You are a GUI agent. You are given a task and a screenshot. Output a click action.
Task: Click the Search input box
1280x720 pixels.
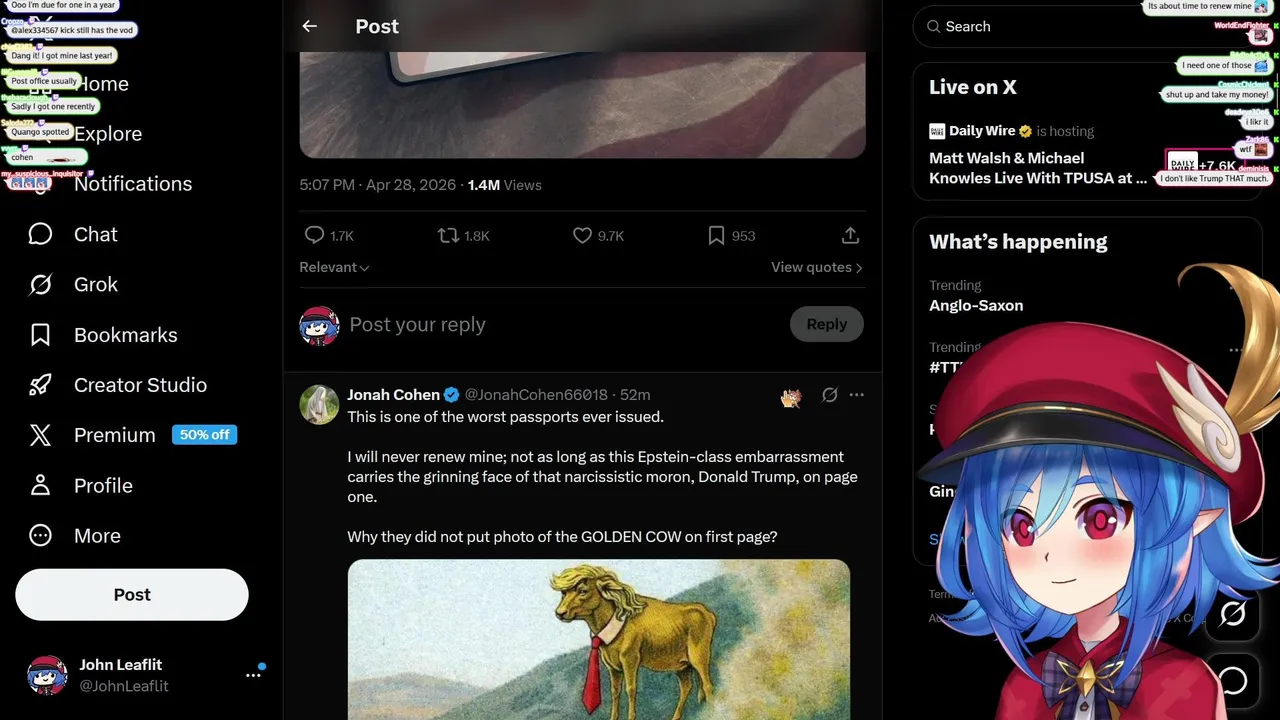click(x=1030, y=27)
